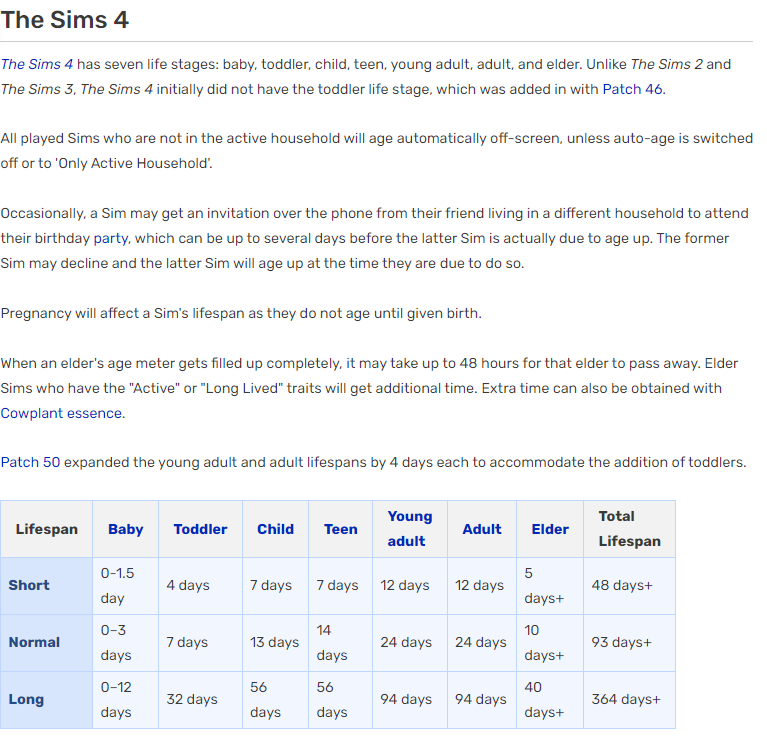
Task: Click the 364 days+ table cell
Action: coord(626,699)
